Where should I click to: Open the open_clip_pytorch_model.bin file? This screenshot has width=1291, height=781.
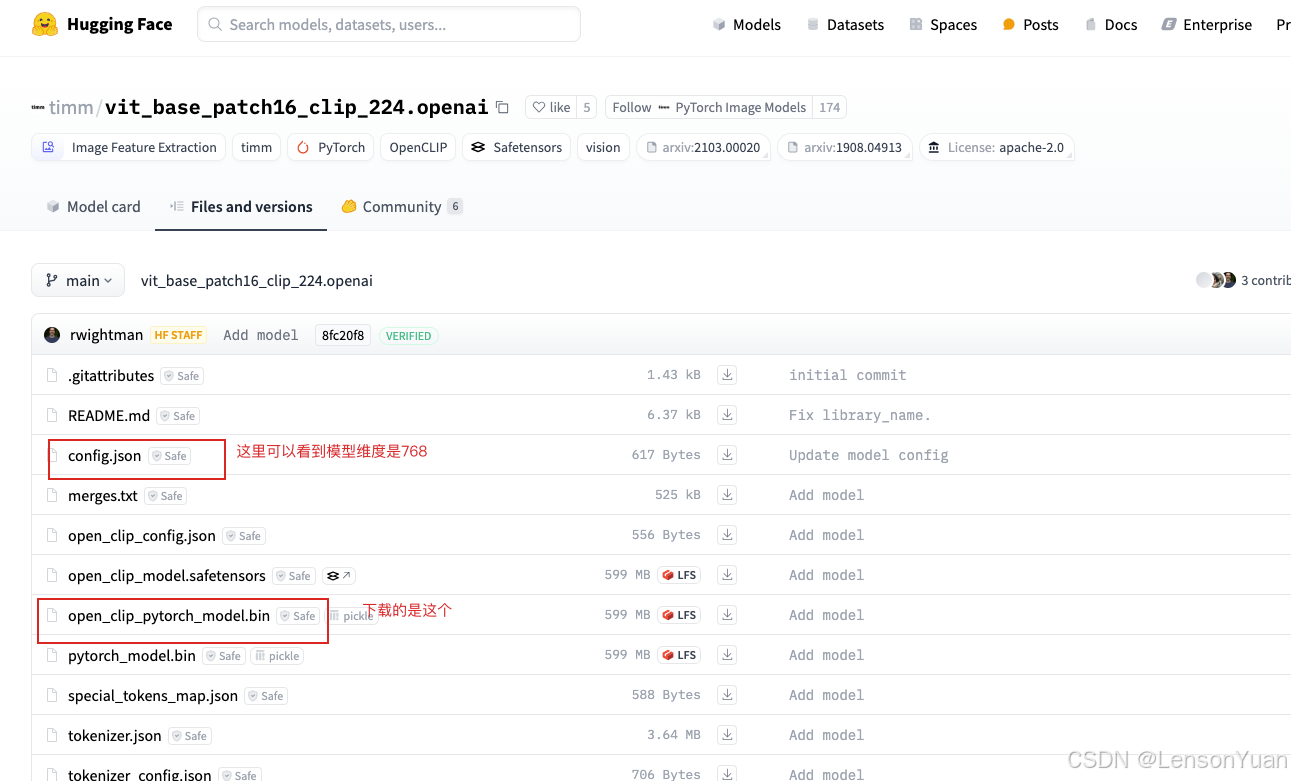click(169, 615)
